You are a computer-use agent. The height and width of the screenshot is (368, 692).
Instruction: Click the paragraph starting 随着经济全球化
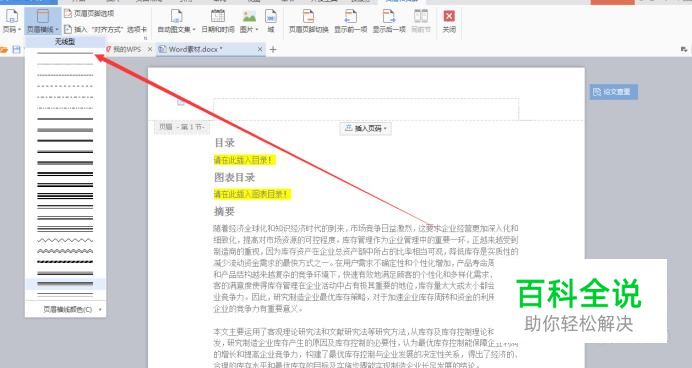coord(366,268)
